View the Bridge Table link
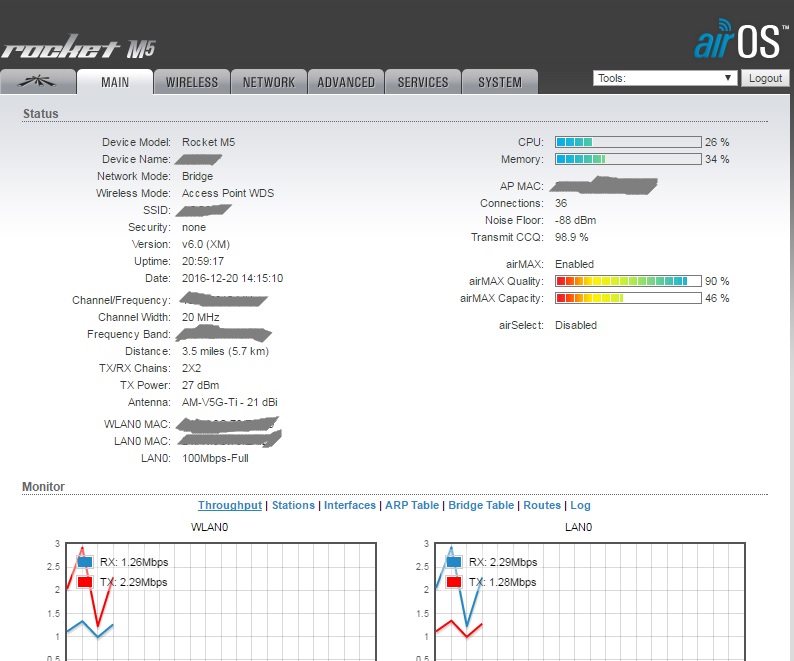Image resolution: width=794 pixels, height=661 pixels. pyautogui.click(x=481, y=506)
